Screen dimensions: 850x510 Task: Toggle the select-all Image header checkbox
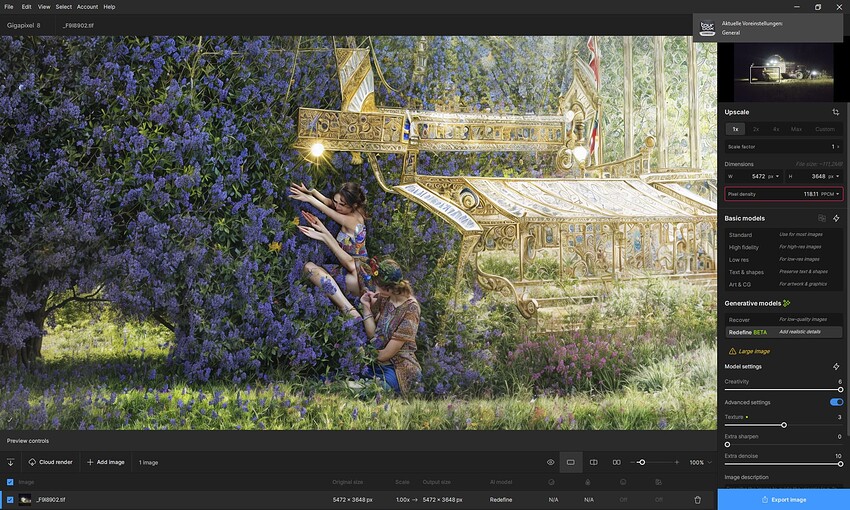click(x=10, y=482)
